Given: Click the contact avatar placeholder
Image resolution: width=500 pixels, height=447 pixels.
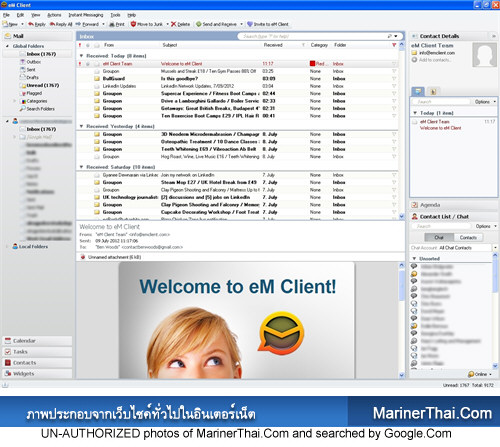Looking at the screenshot, I should click(484, 55).
